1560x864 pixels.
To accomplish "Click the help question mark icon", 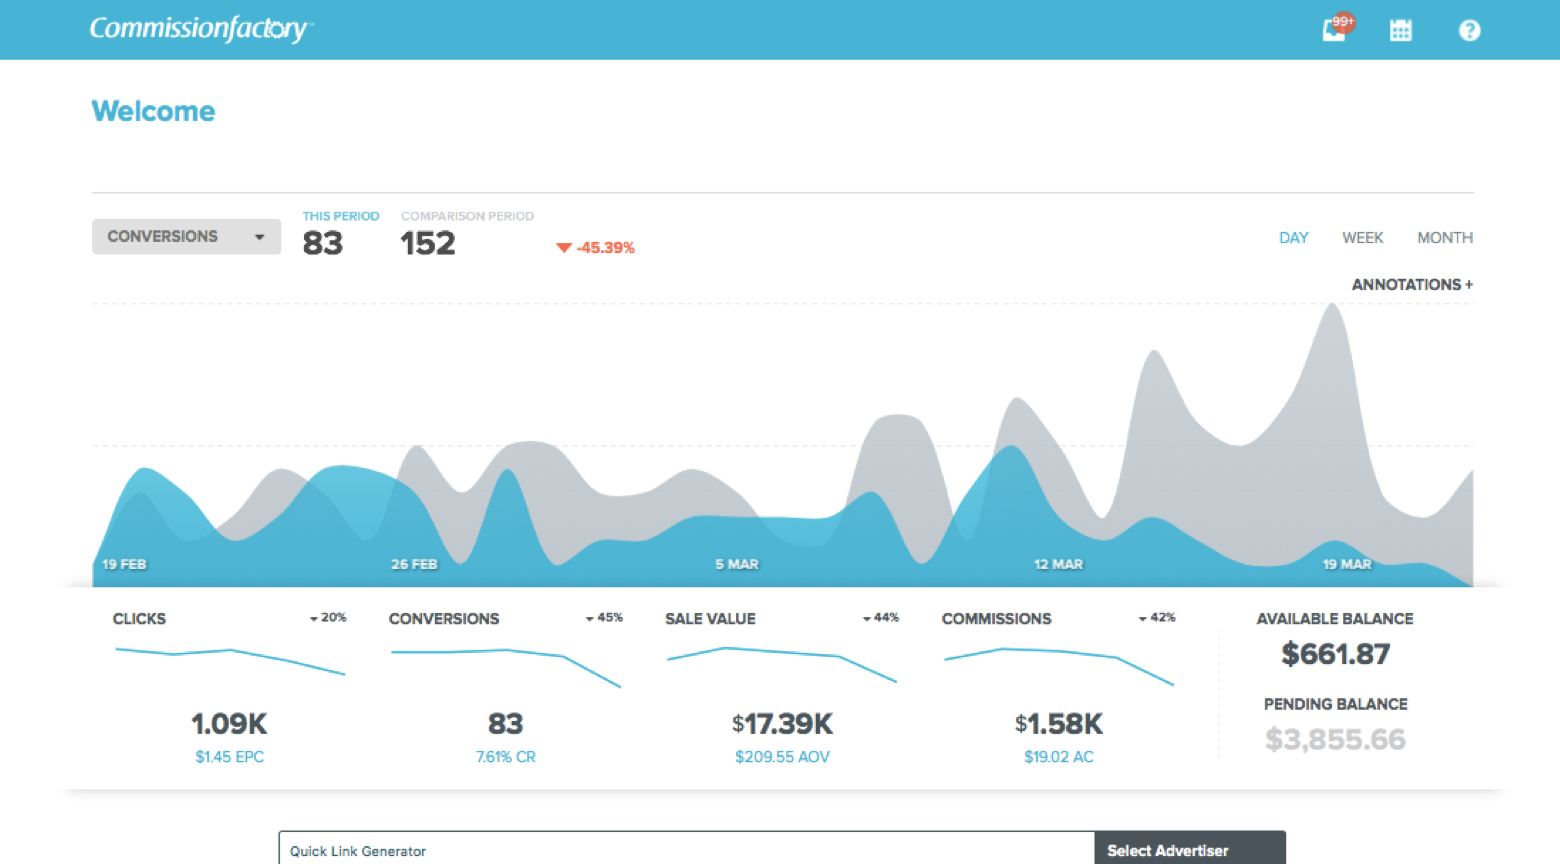I will point(1468,30).
